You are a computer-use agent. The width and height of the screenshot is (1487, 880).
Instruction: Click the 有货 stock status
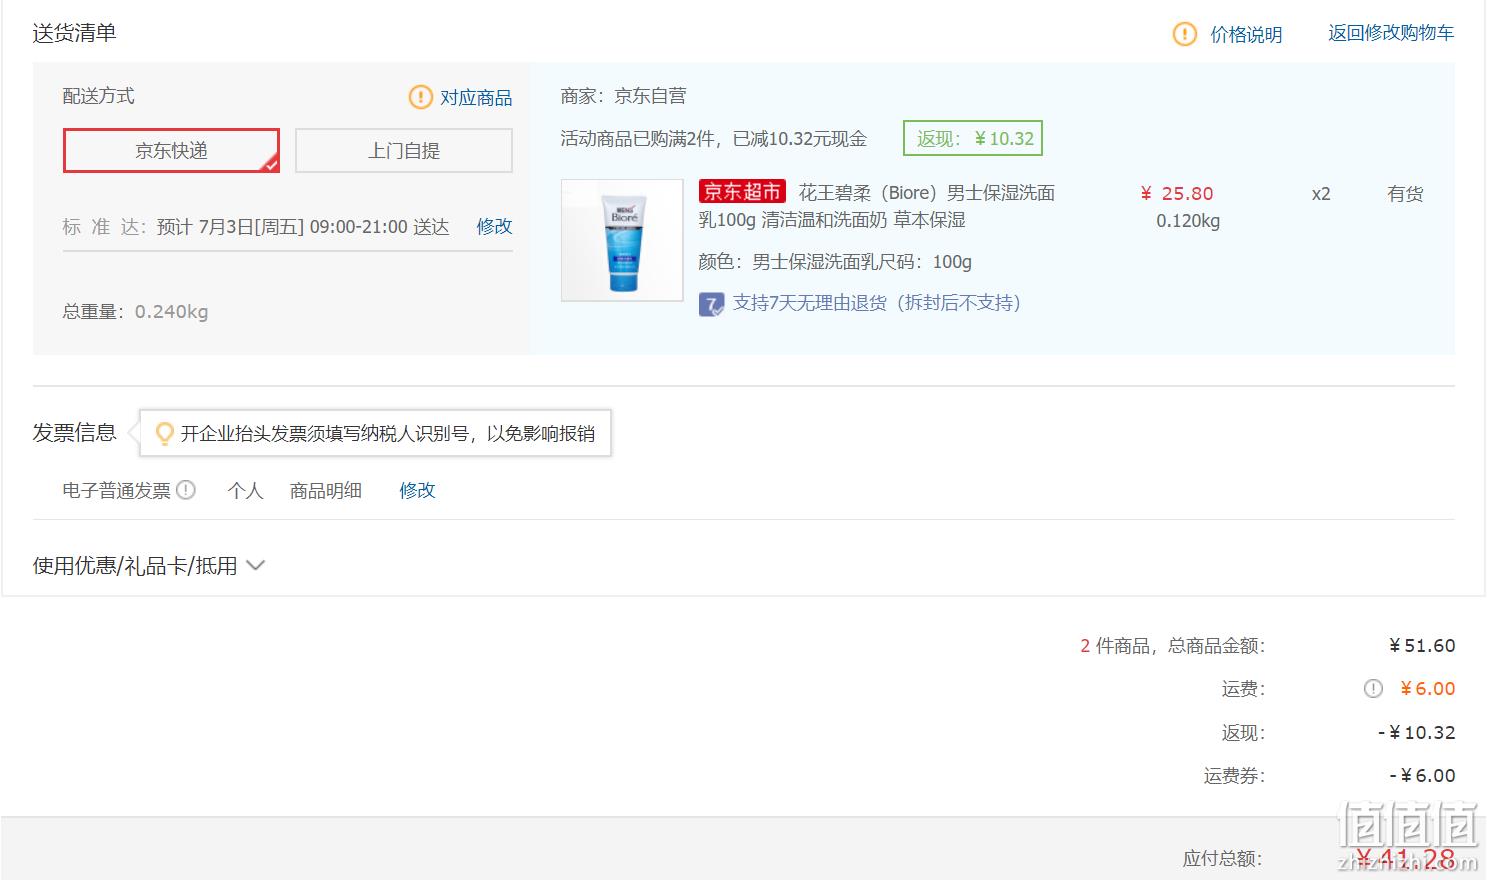(1405, 194)
